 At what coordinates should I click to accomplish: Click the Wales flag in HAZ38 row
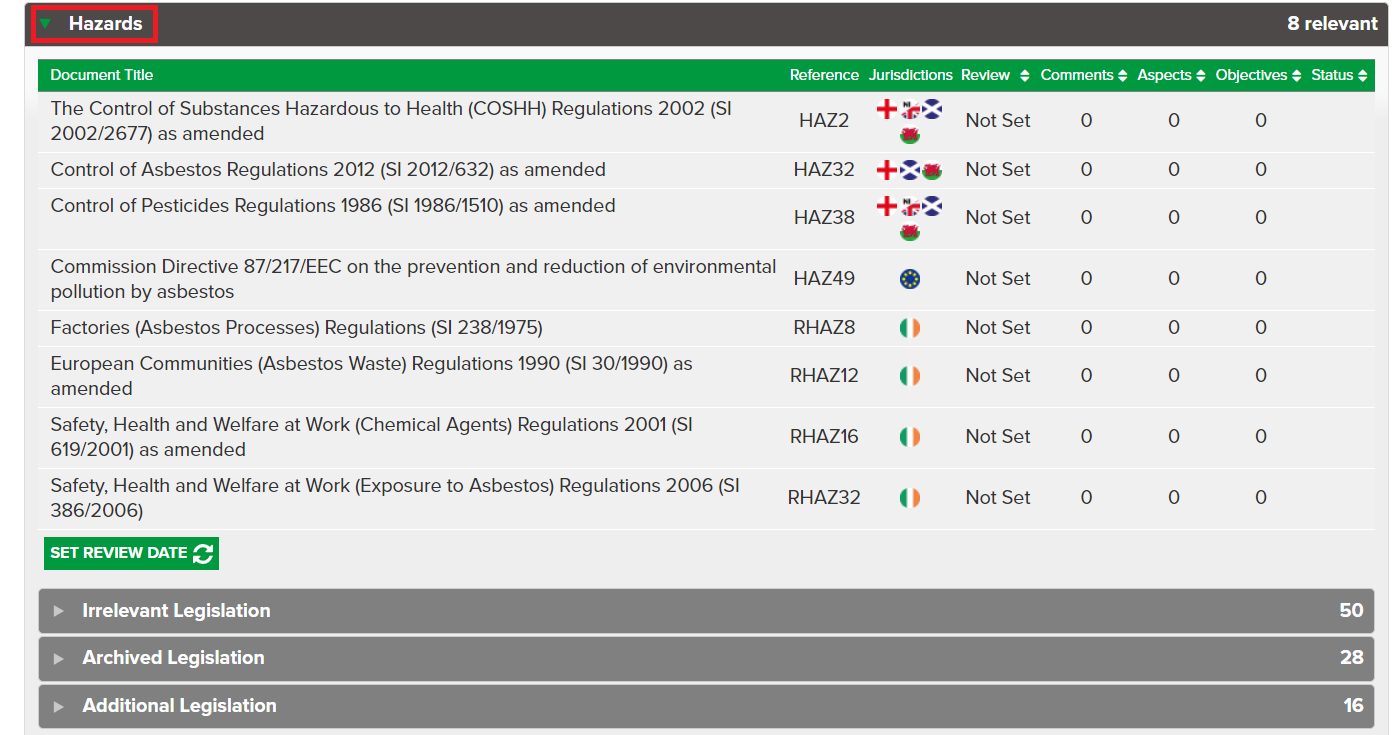pos(910,232)
